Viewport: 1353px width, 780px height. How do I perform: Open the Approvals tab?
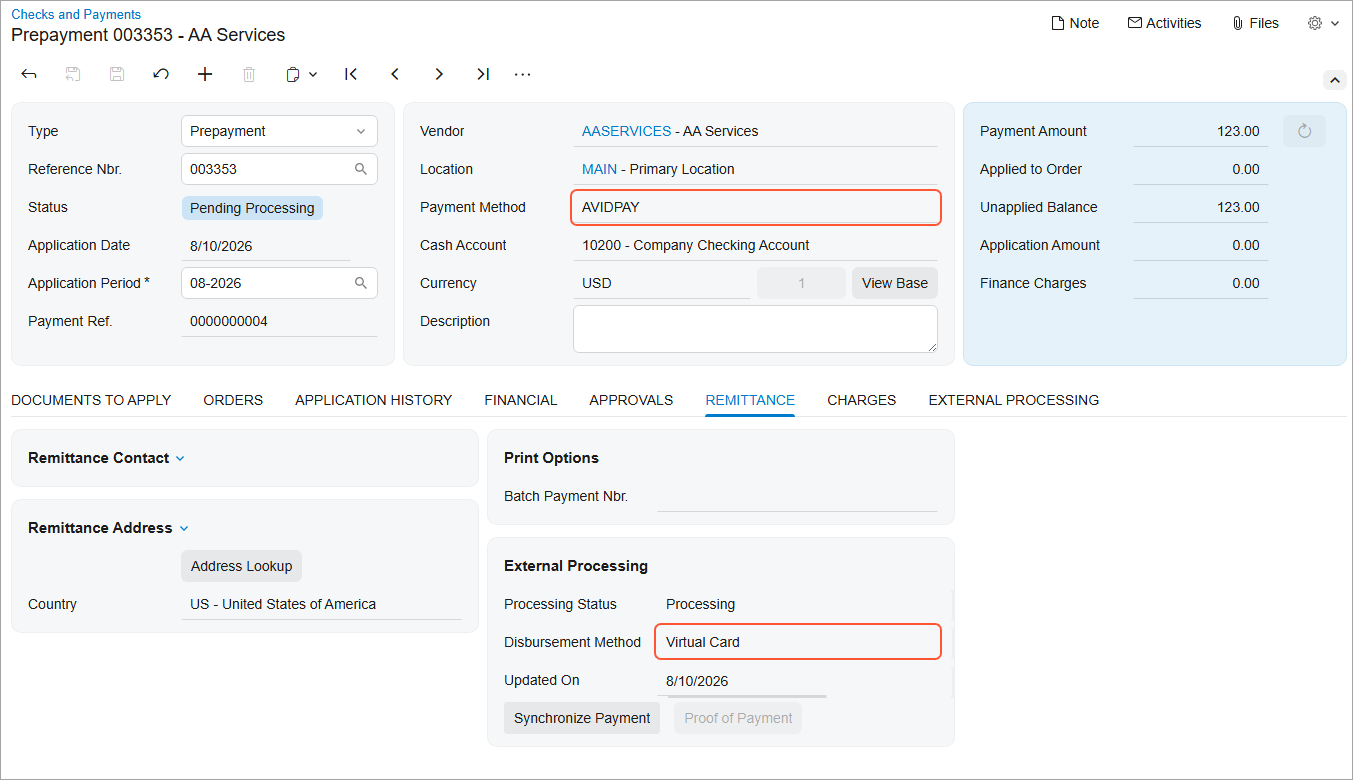tap(631, 400)
